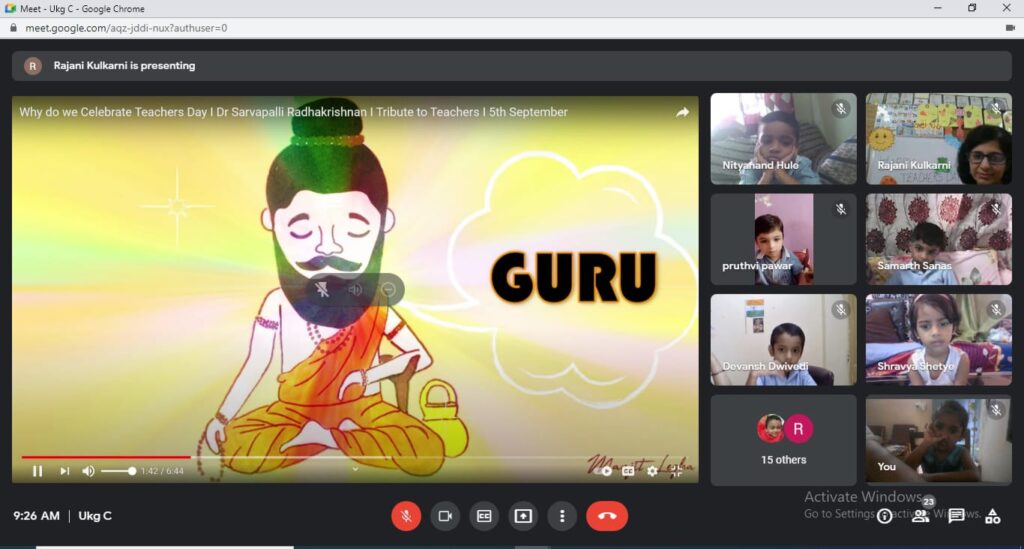Expand the "15 others" participants tile

[x=783, y=440]
